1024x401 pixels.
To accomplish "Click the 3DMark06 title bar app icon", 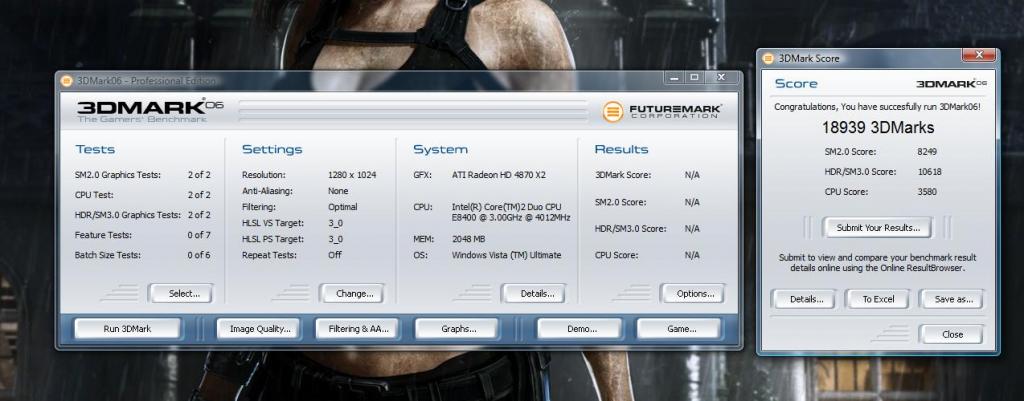I will tap(66, 81).
